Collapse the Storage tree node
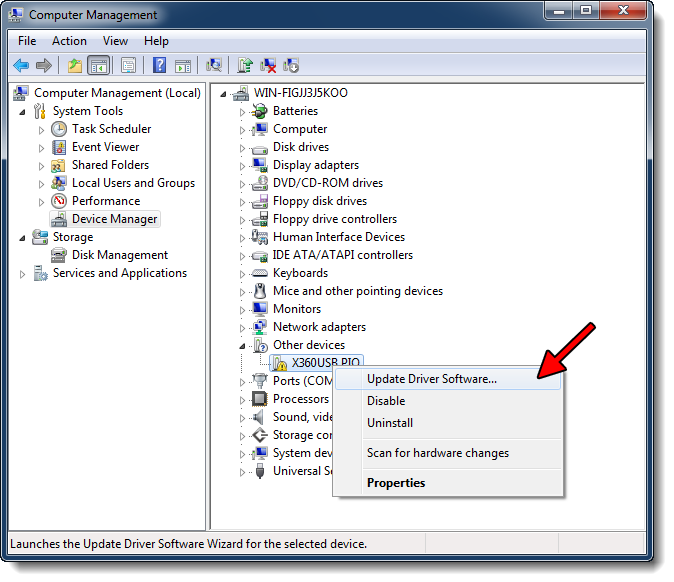Viewport: 674px width, 582px height. point(22,239)
